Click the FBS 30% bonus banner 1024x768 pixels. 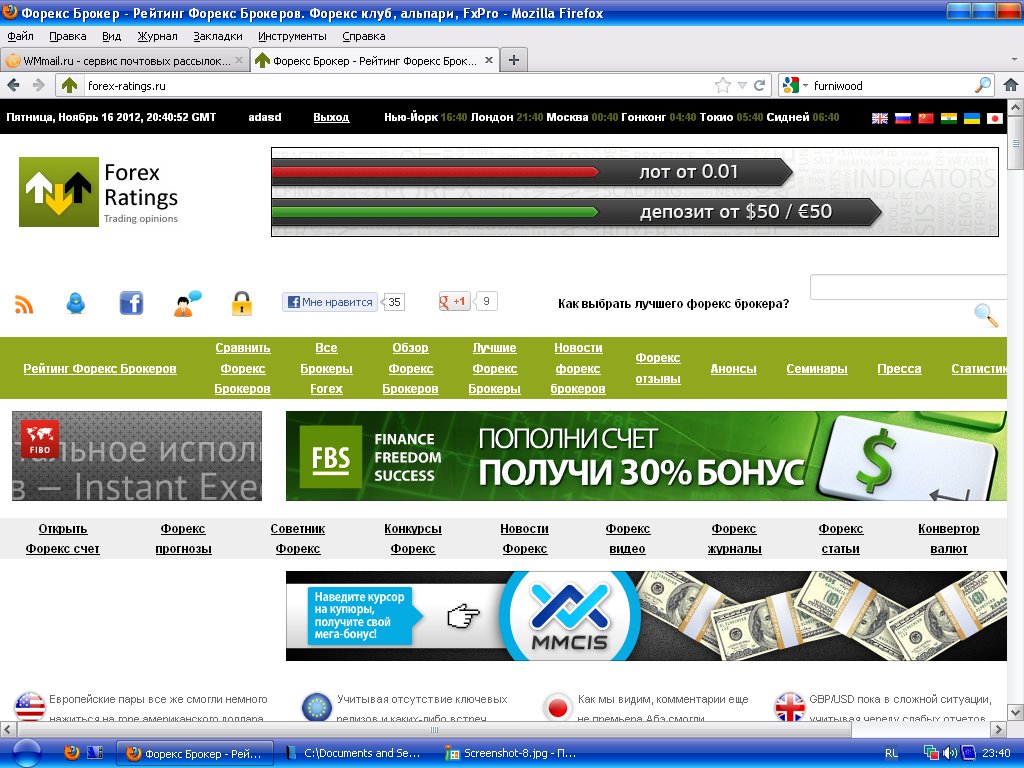(646, 456)
